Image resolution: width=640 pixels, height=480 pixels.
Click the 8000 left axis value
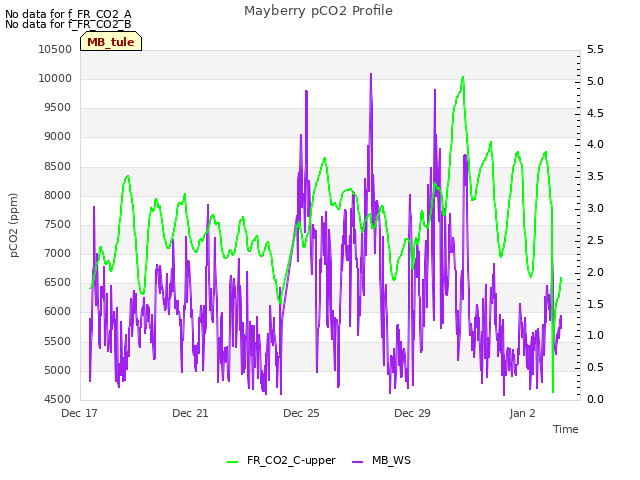tap(58, 196)
